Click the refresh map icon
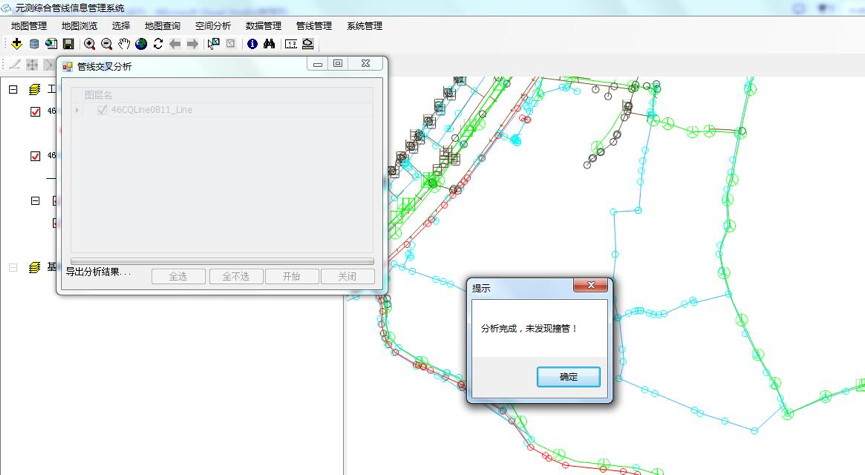The width and height of the screenshot is (865, 475). click(158, 44)
